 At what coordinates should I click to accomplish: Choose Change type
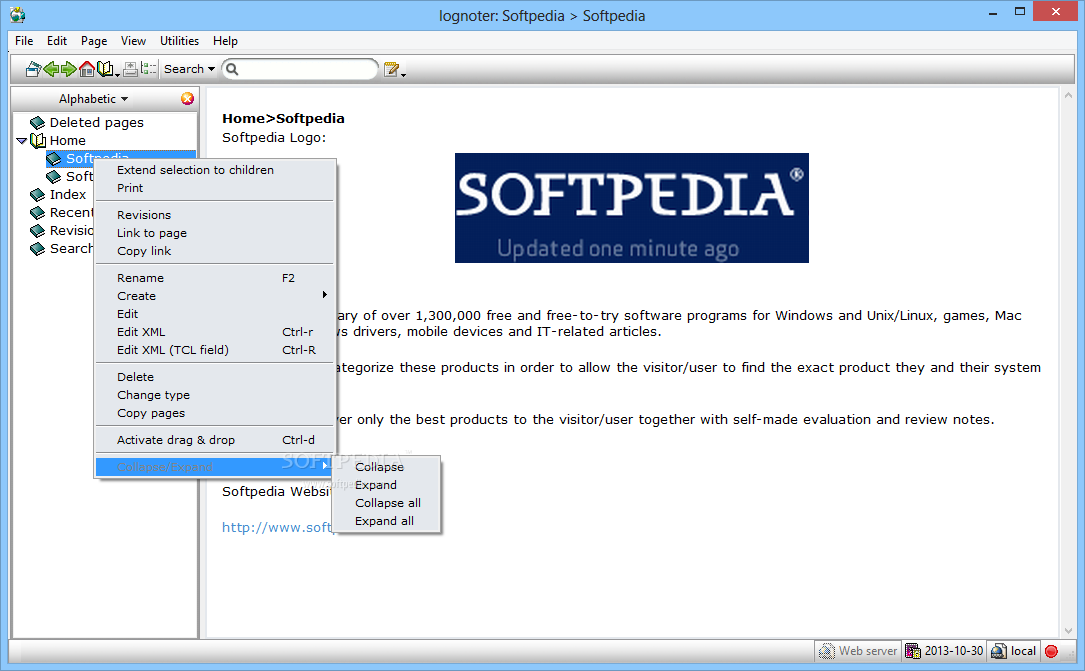215,394
